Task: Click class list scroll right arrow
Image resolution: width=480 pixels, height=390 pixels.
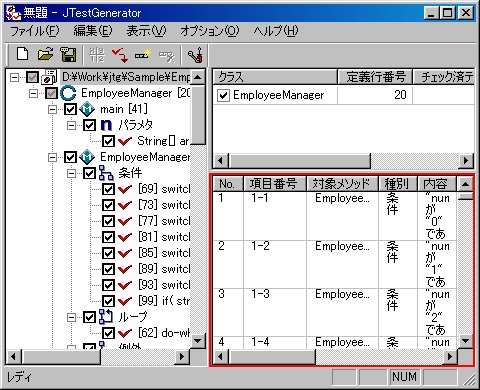Action: coord(466,161)
